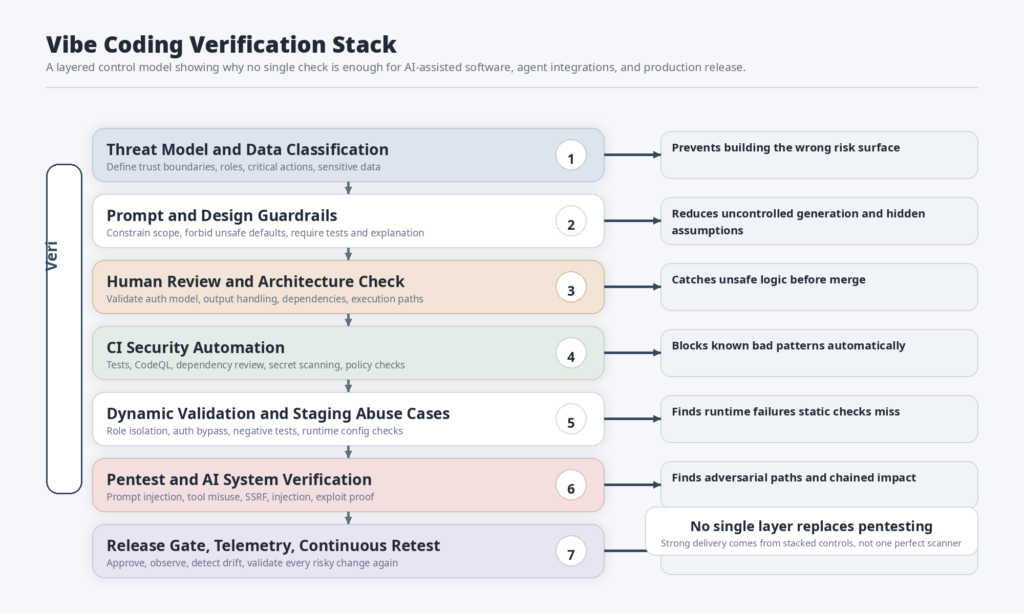
Task: Click the number 4 circle badge
Action: tap(571, 354)
